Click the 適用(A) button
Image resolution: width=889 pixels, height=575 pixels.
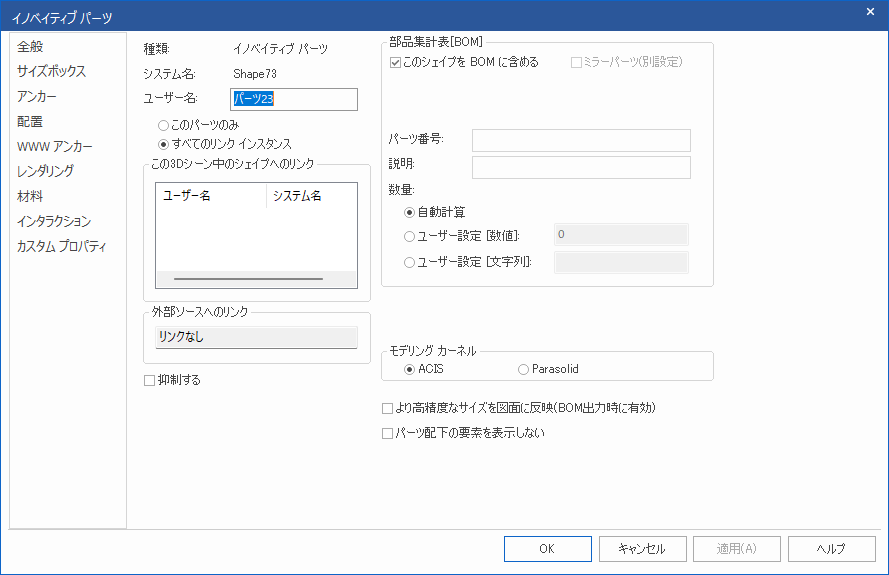(x=737, y=549)
